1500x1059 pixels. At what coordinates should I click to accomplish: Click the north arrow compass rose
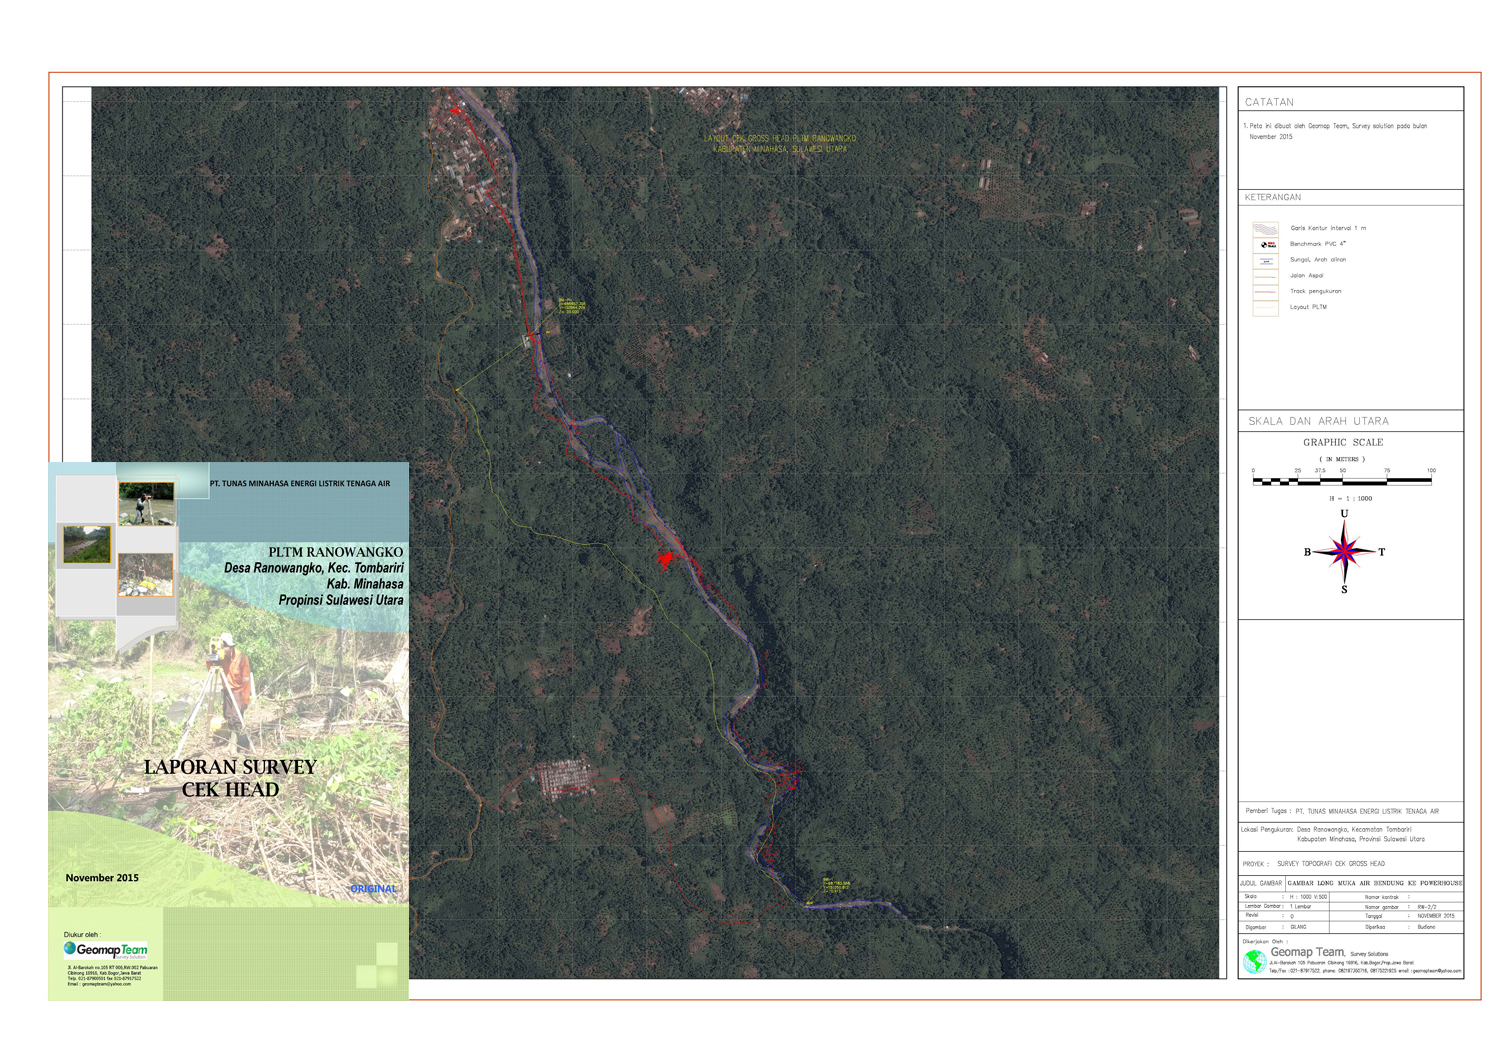coord(1344,552)
